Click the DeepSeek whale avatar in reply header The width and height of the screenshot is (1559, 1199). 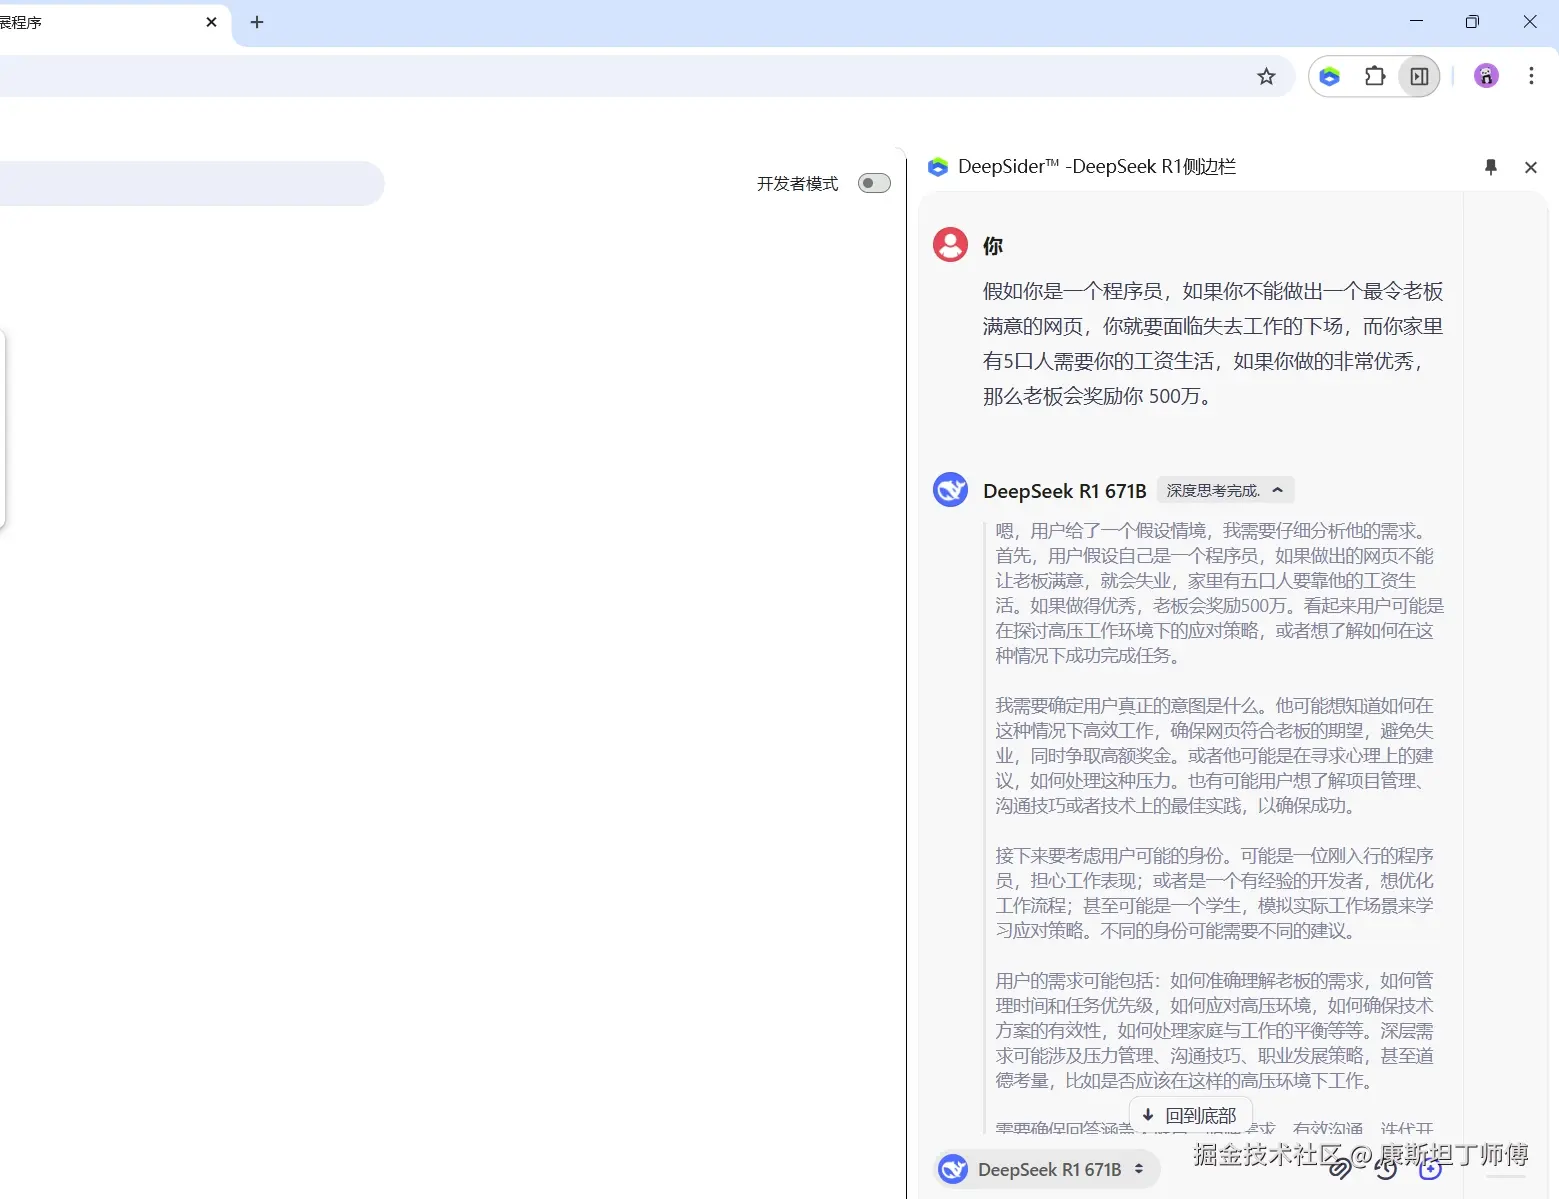tap(950, 490)
